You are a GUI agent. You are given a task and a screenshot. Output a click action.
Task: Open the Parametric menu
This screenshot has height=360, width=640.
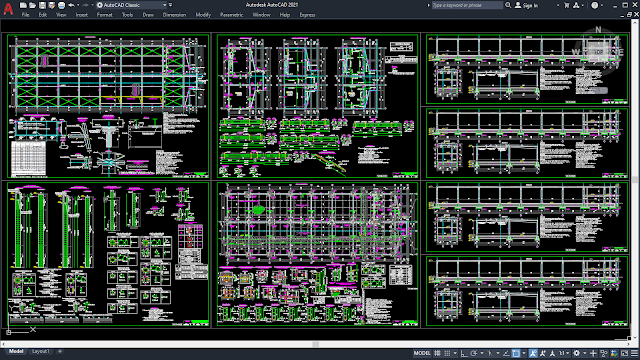click(231, 15)
